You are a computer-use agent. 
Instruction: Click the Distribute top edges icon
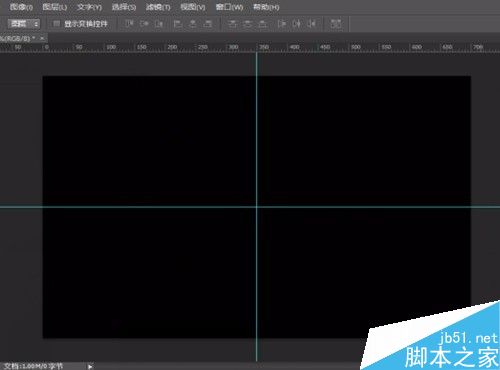point(232,24)
